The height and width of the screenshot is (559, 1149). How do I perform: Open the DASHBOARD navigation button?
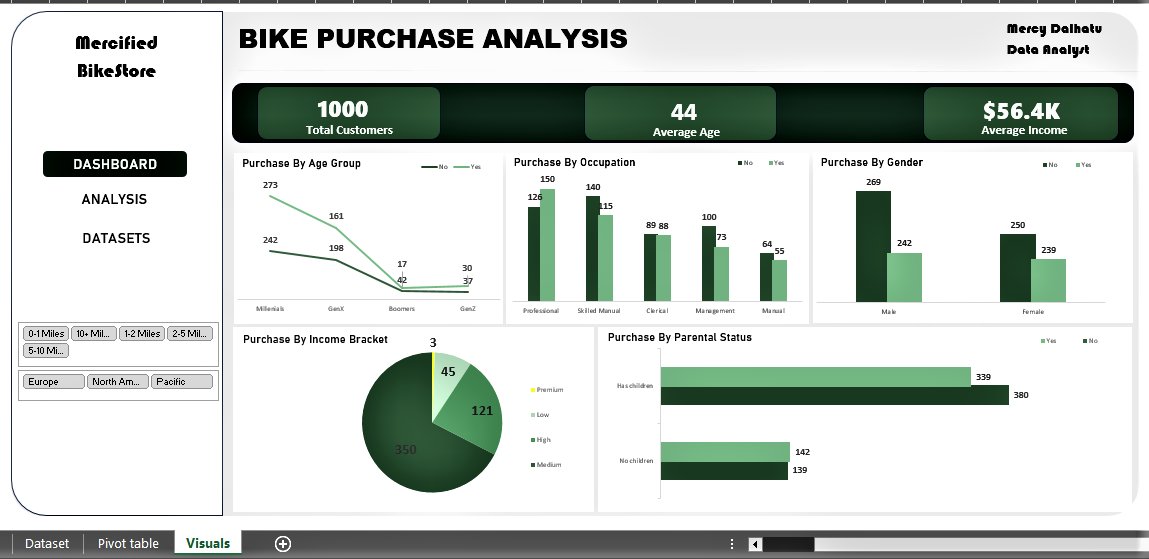coord(115,164)
